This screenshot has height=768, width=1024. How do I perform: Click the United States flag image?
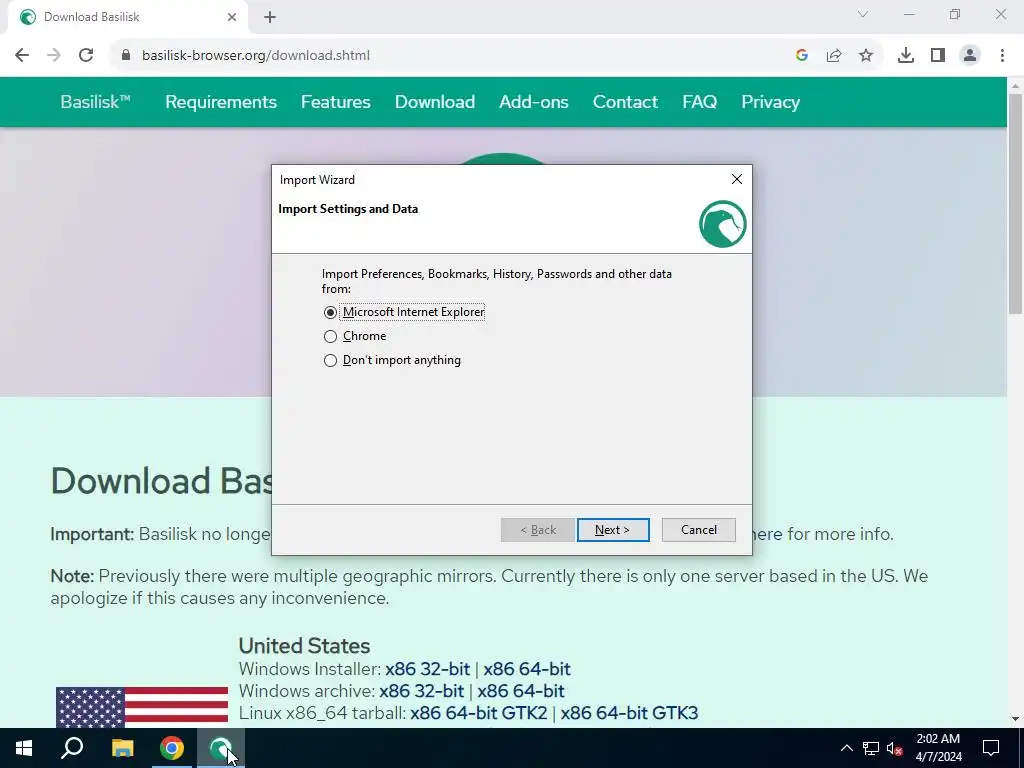142,707
